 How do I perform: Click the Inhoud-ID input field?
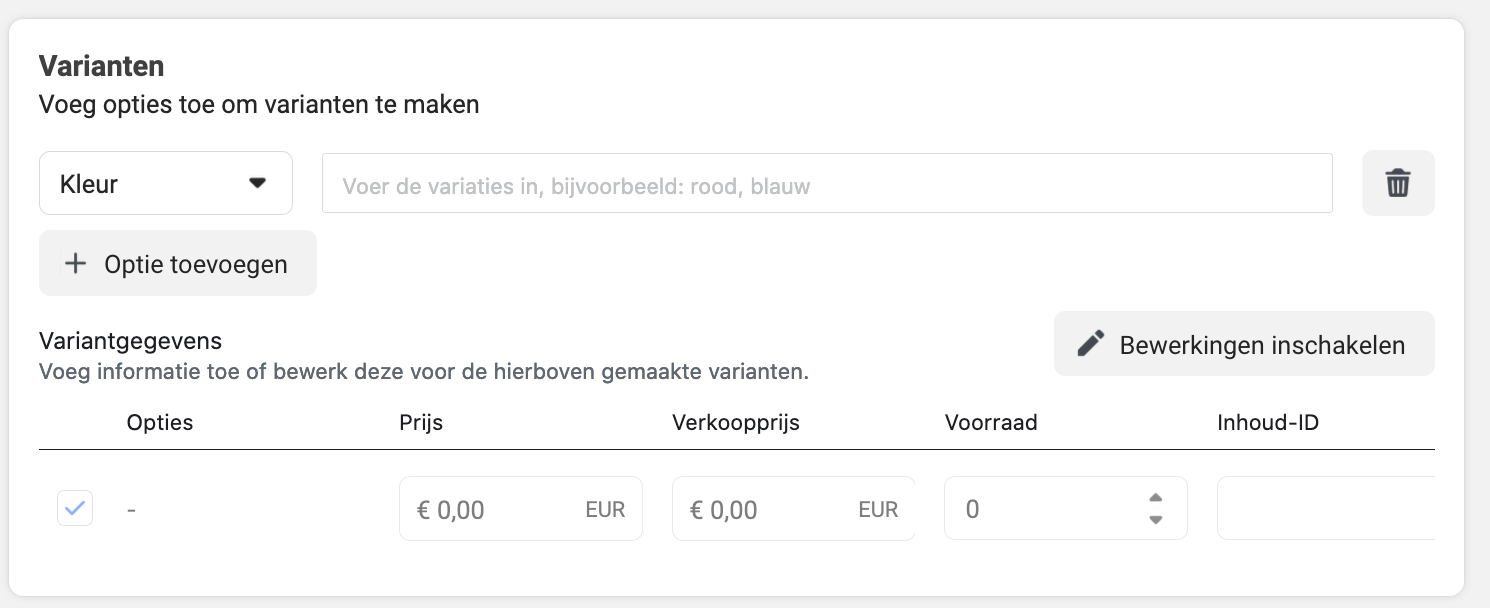point(1326,508)
